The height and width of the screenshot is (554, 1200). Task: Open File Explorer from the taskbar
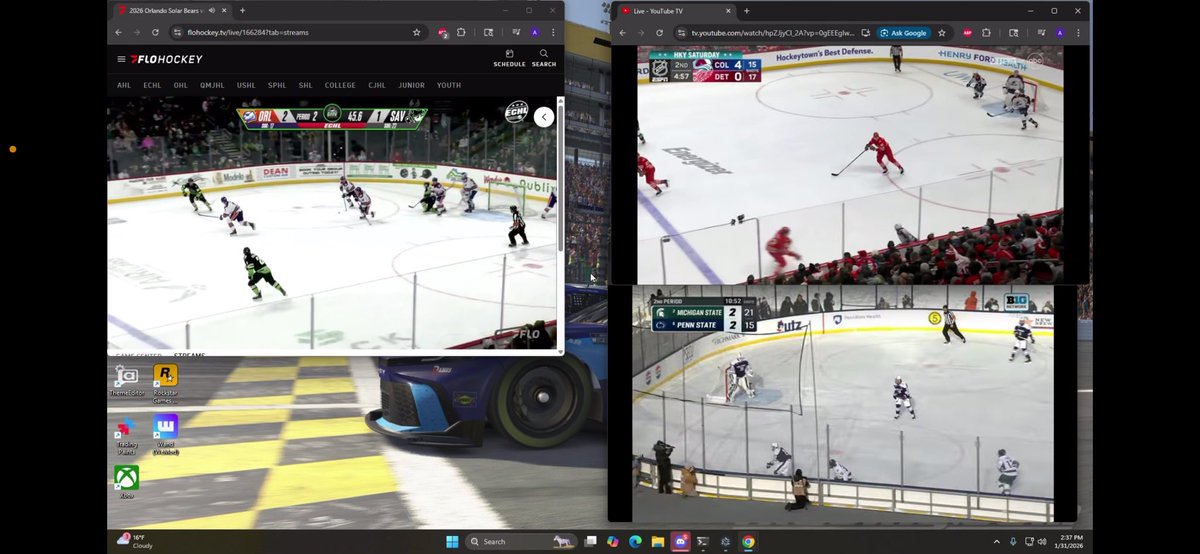click(658, 542)
